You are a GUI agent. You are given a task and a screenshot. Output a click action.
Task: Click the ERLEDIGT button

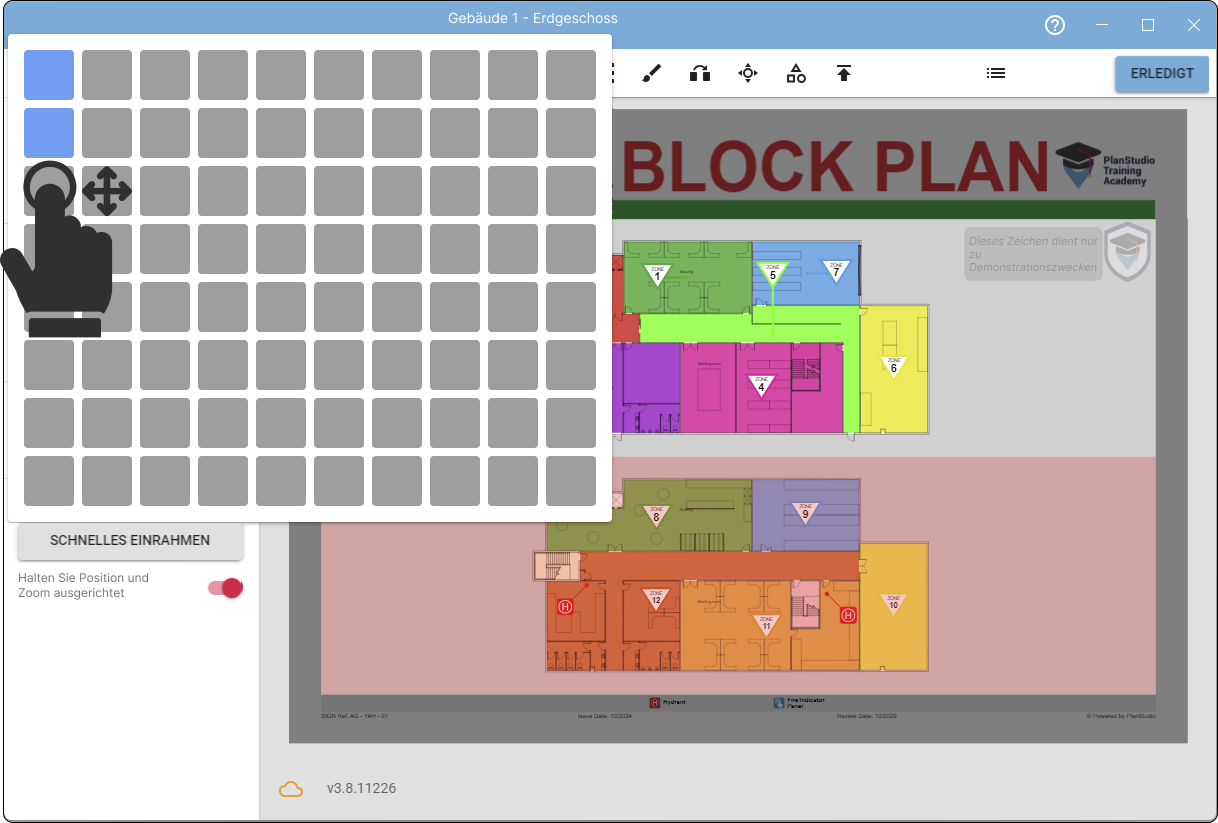(1162, 74)
